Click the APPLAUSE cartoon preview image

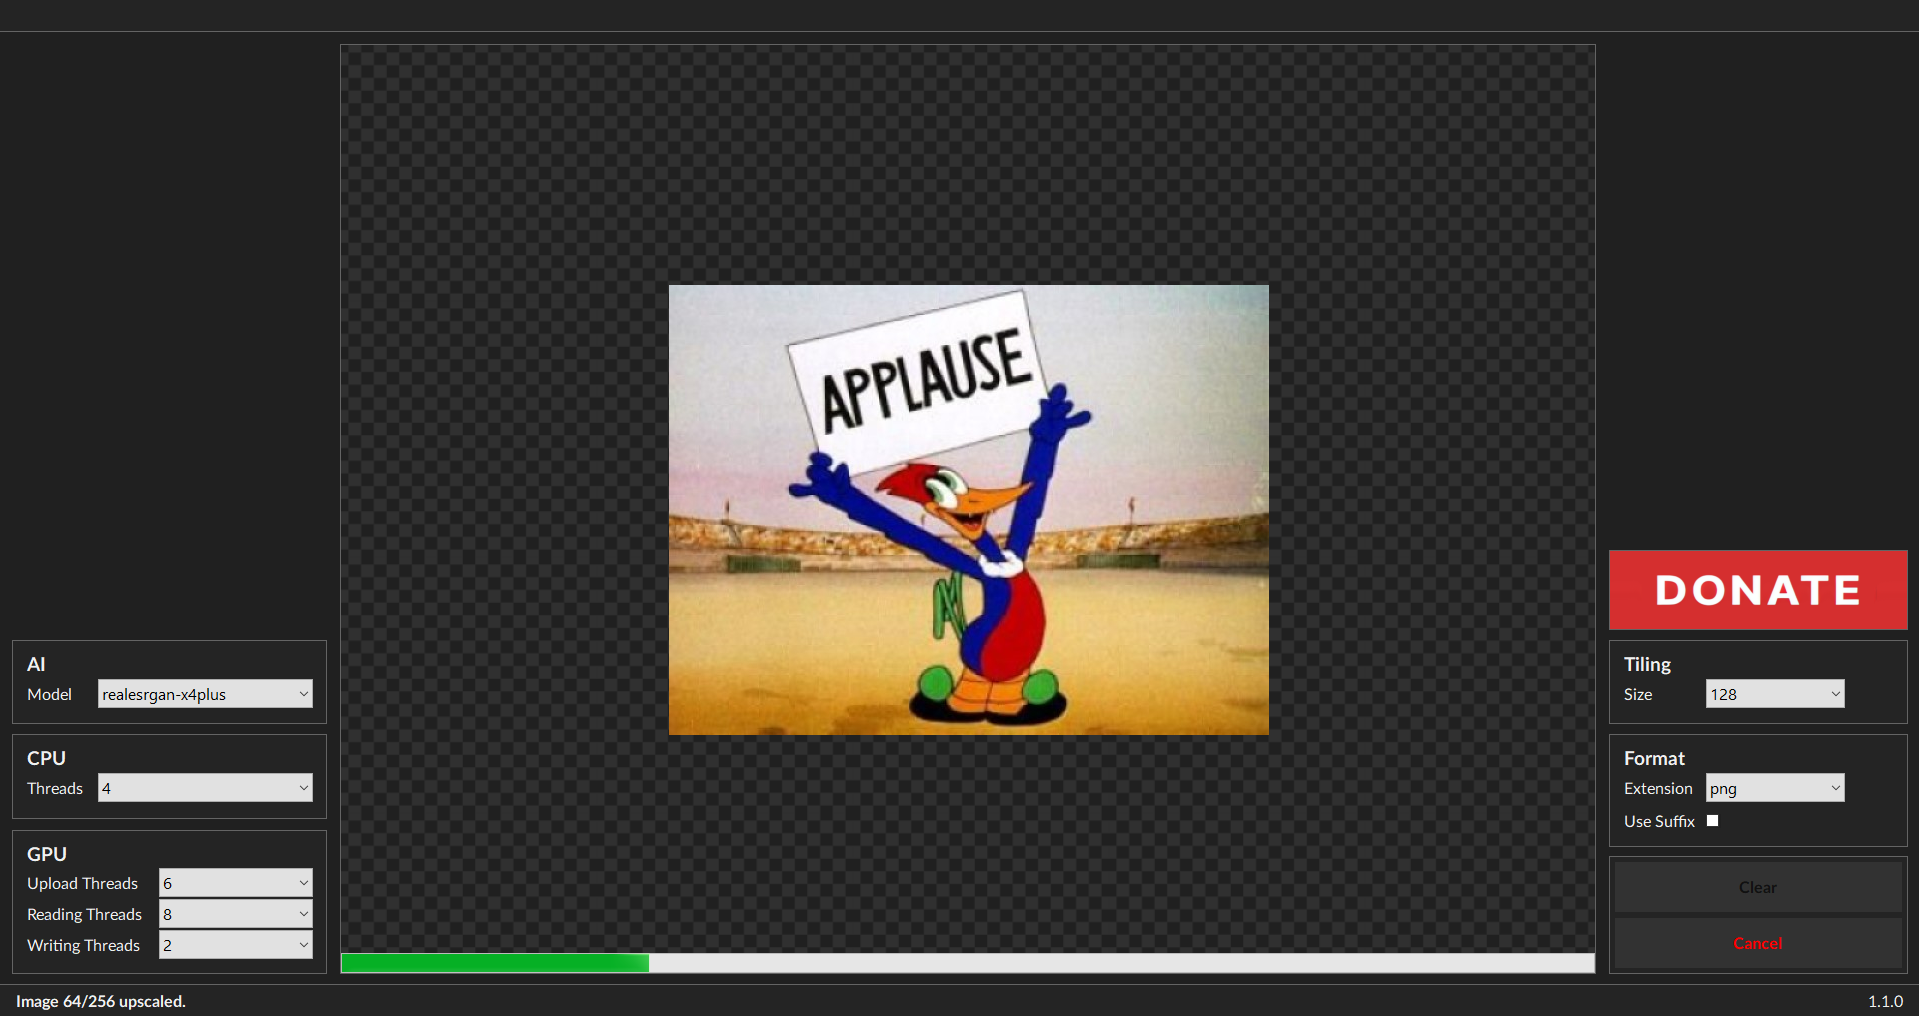tap(969, 510)
